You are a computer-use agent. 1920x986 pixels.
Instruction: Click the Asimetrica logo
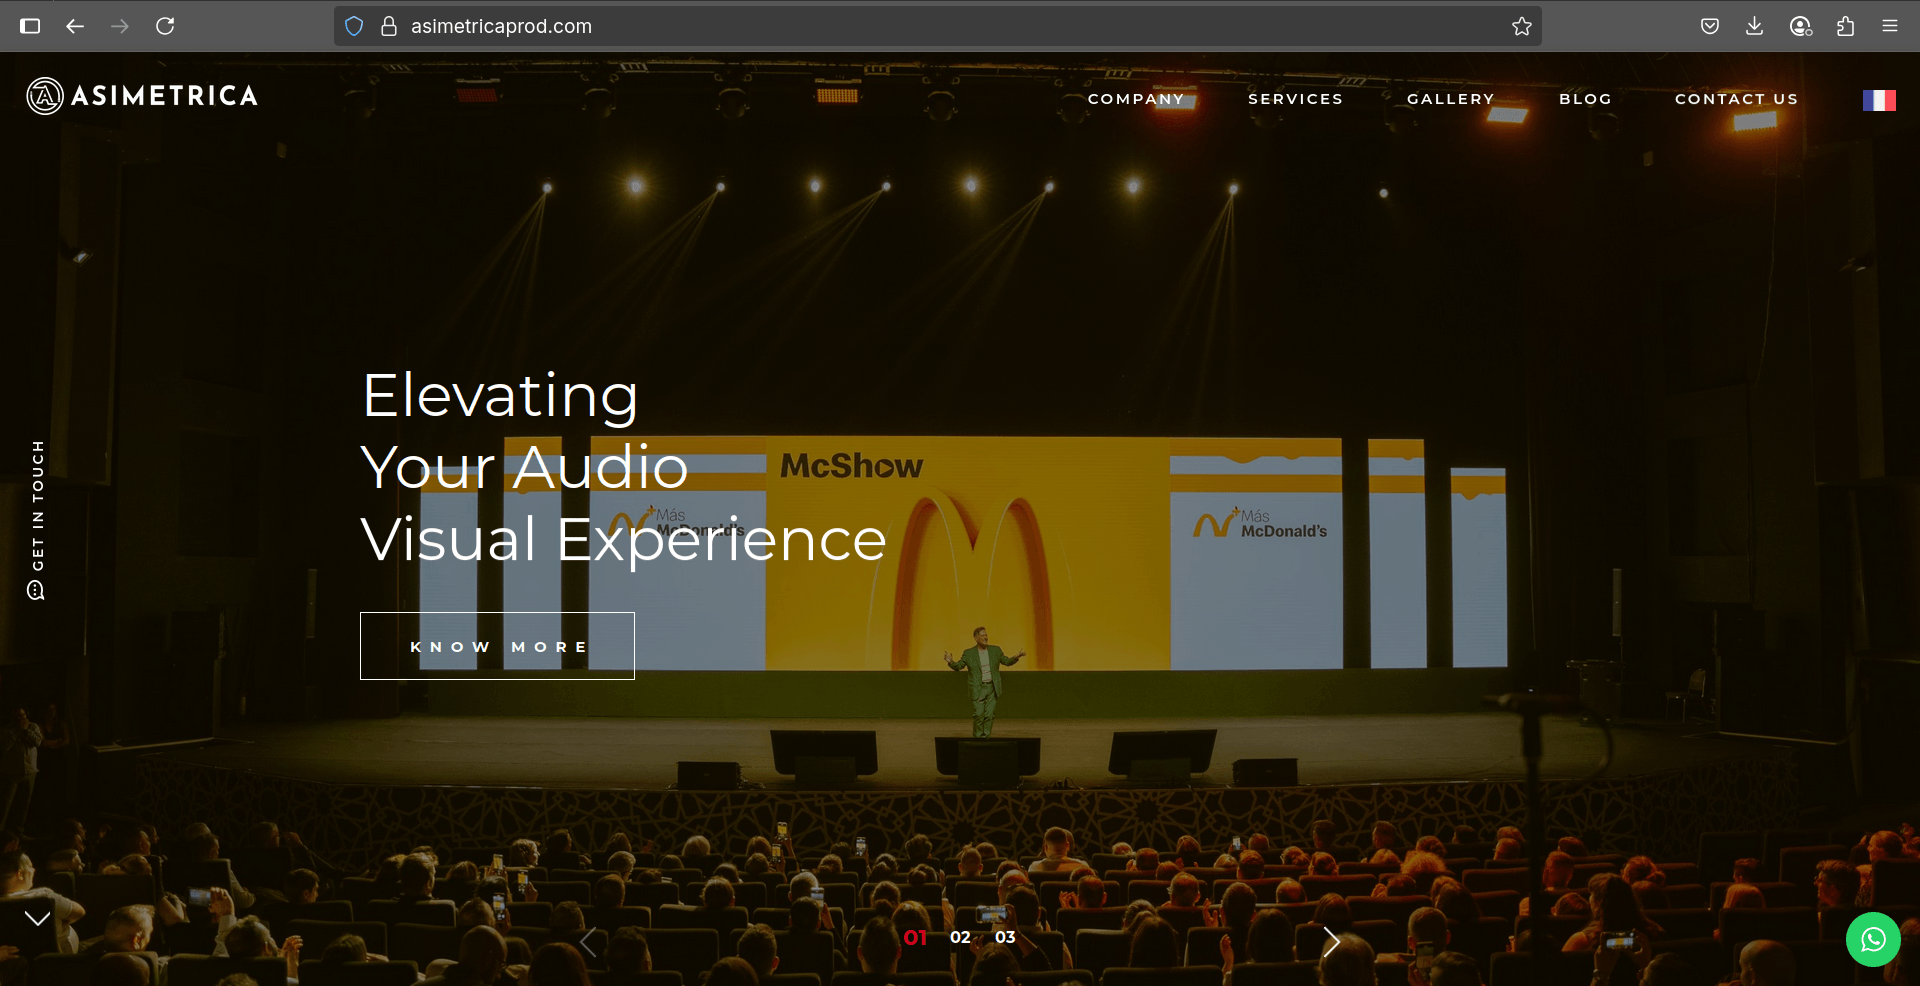point(142,96)
